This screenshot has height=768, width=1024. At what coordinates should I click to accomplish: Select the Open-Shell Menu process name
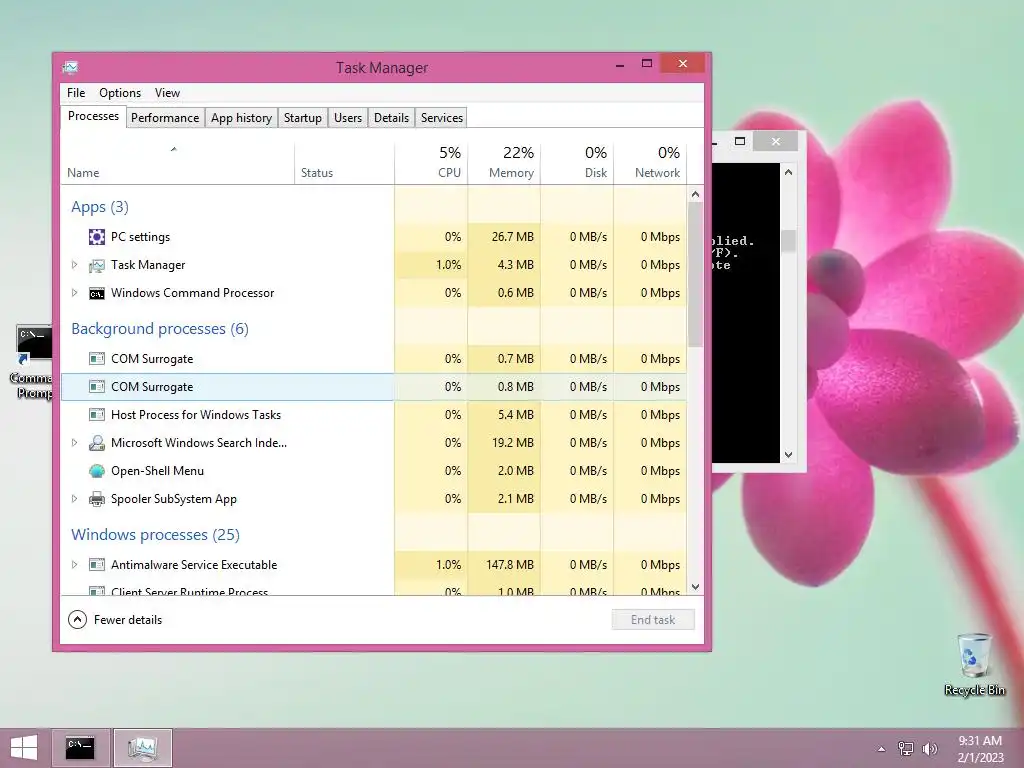point(157,471)
